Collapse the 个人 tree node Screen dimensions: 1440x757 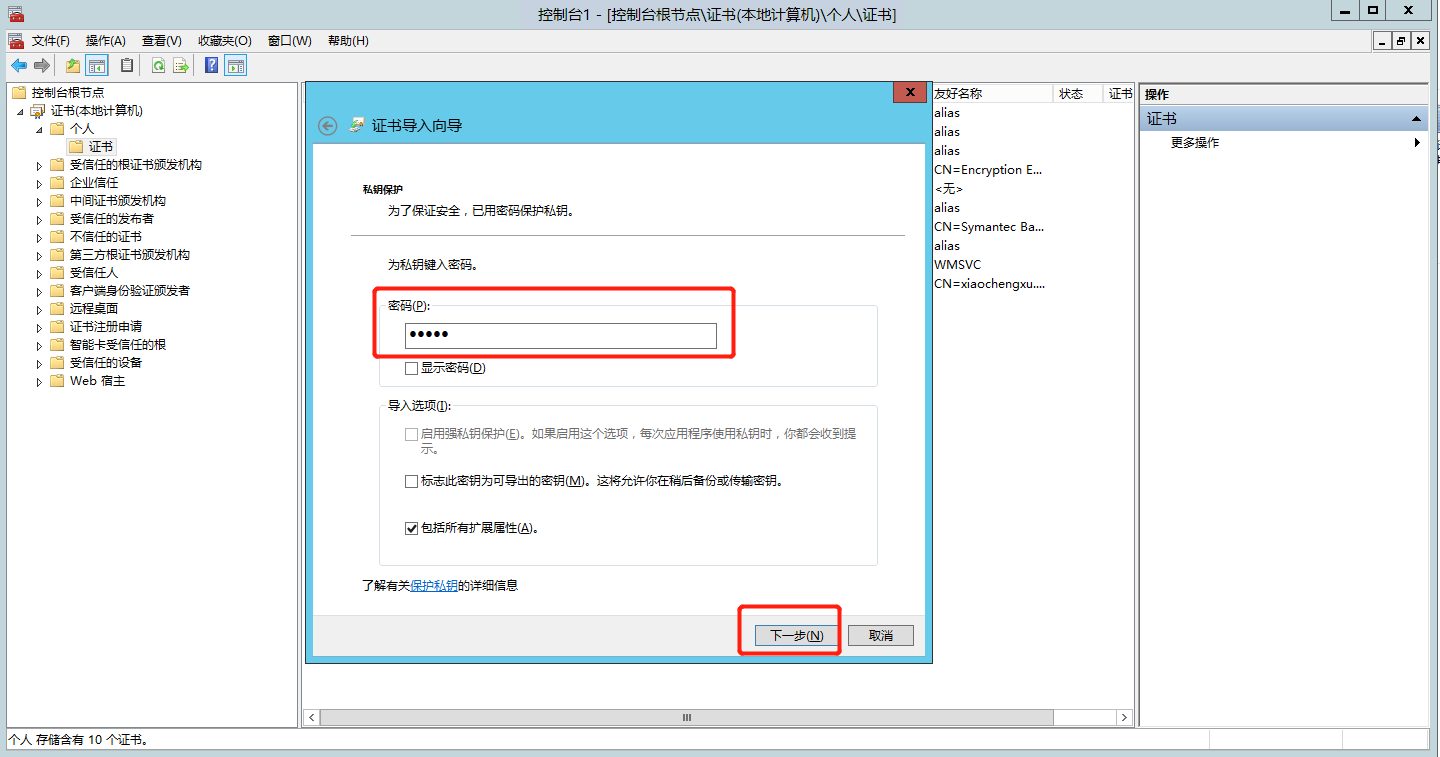coord(40,129)
